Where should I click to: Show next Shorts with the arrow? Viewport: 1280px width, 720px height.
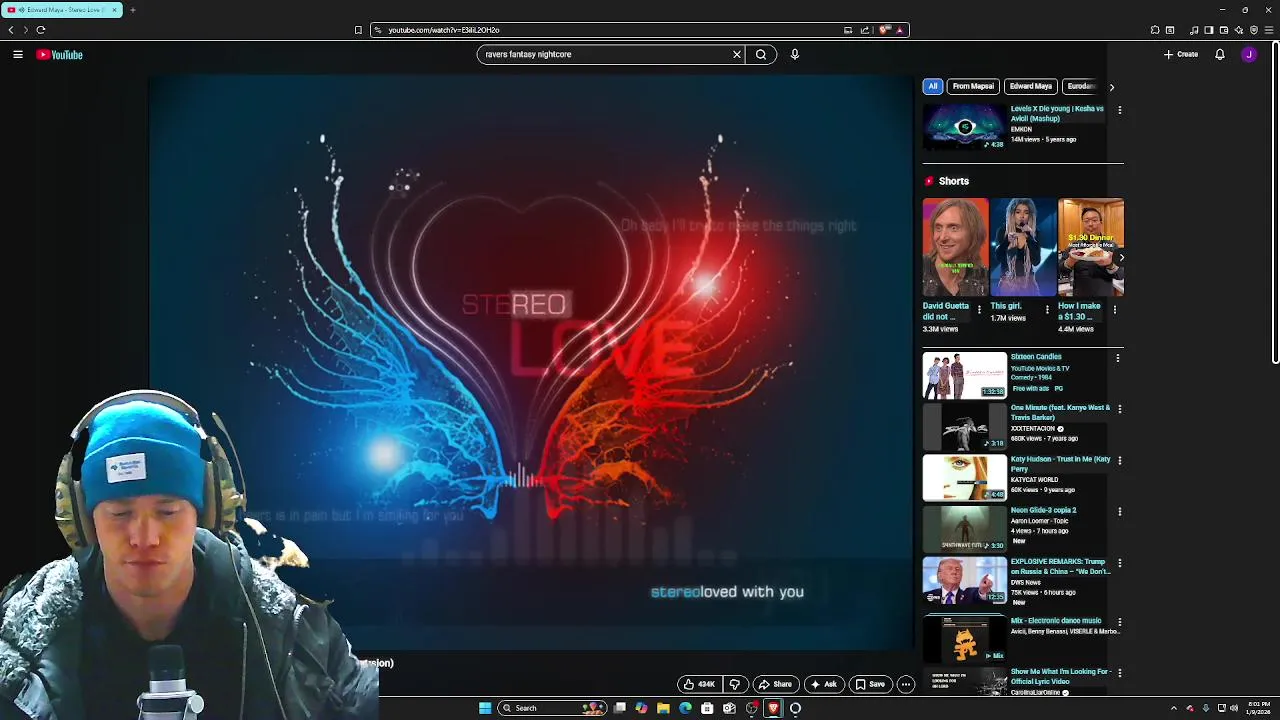[1120, 257]
